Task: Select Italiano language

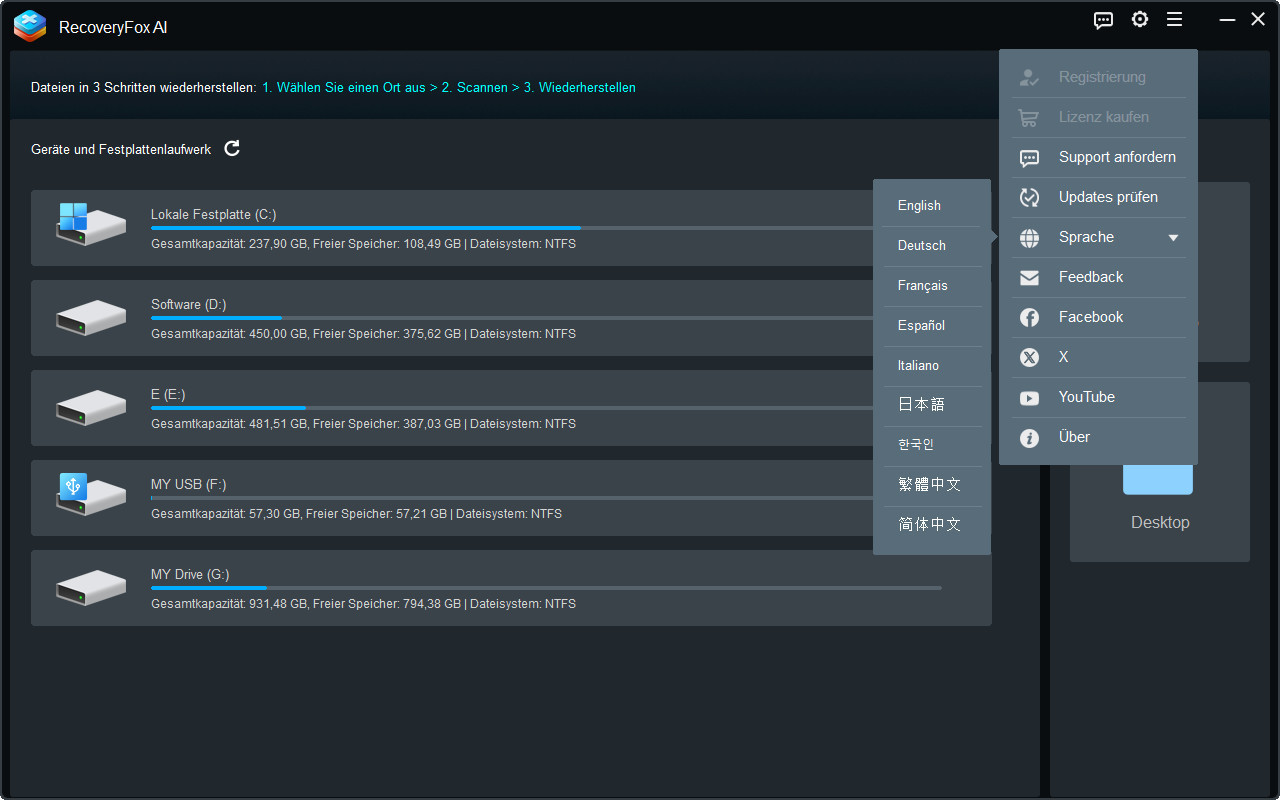Action: (931, 365)
